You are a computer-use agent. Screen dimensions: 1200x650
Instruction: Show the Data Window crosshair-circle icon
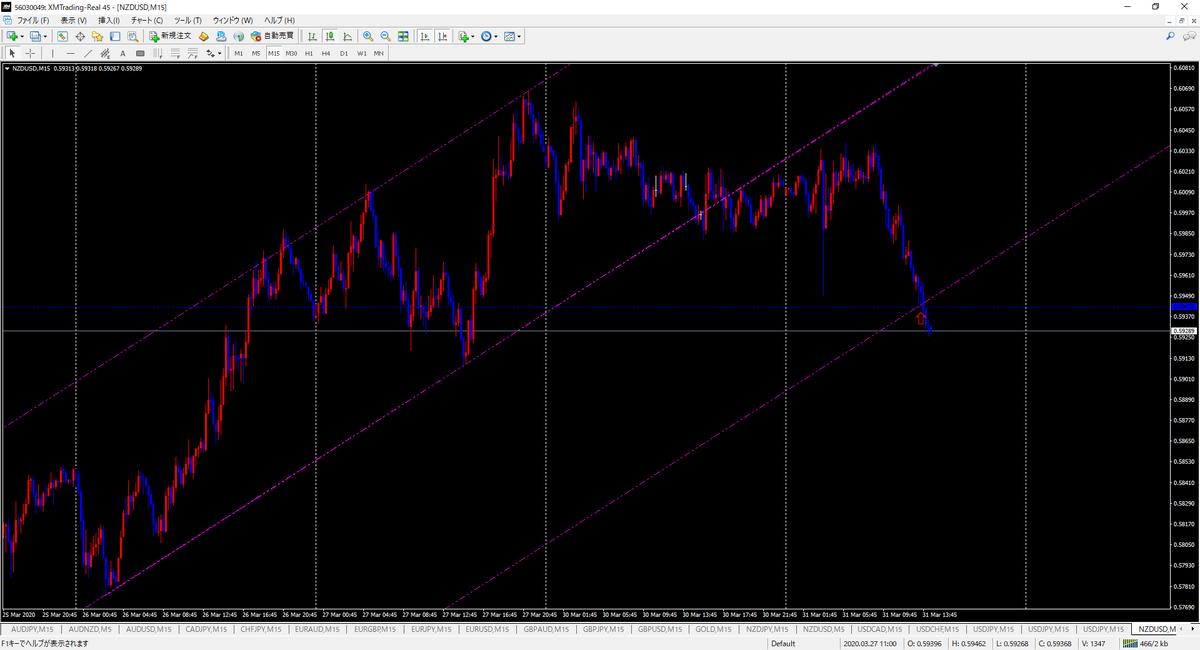80,36
